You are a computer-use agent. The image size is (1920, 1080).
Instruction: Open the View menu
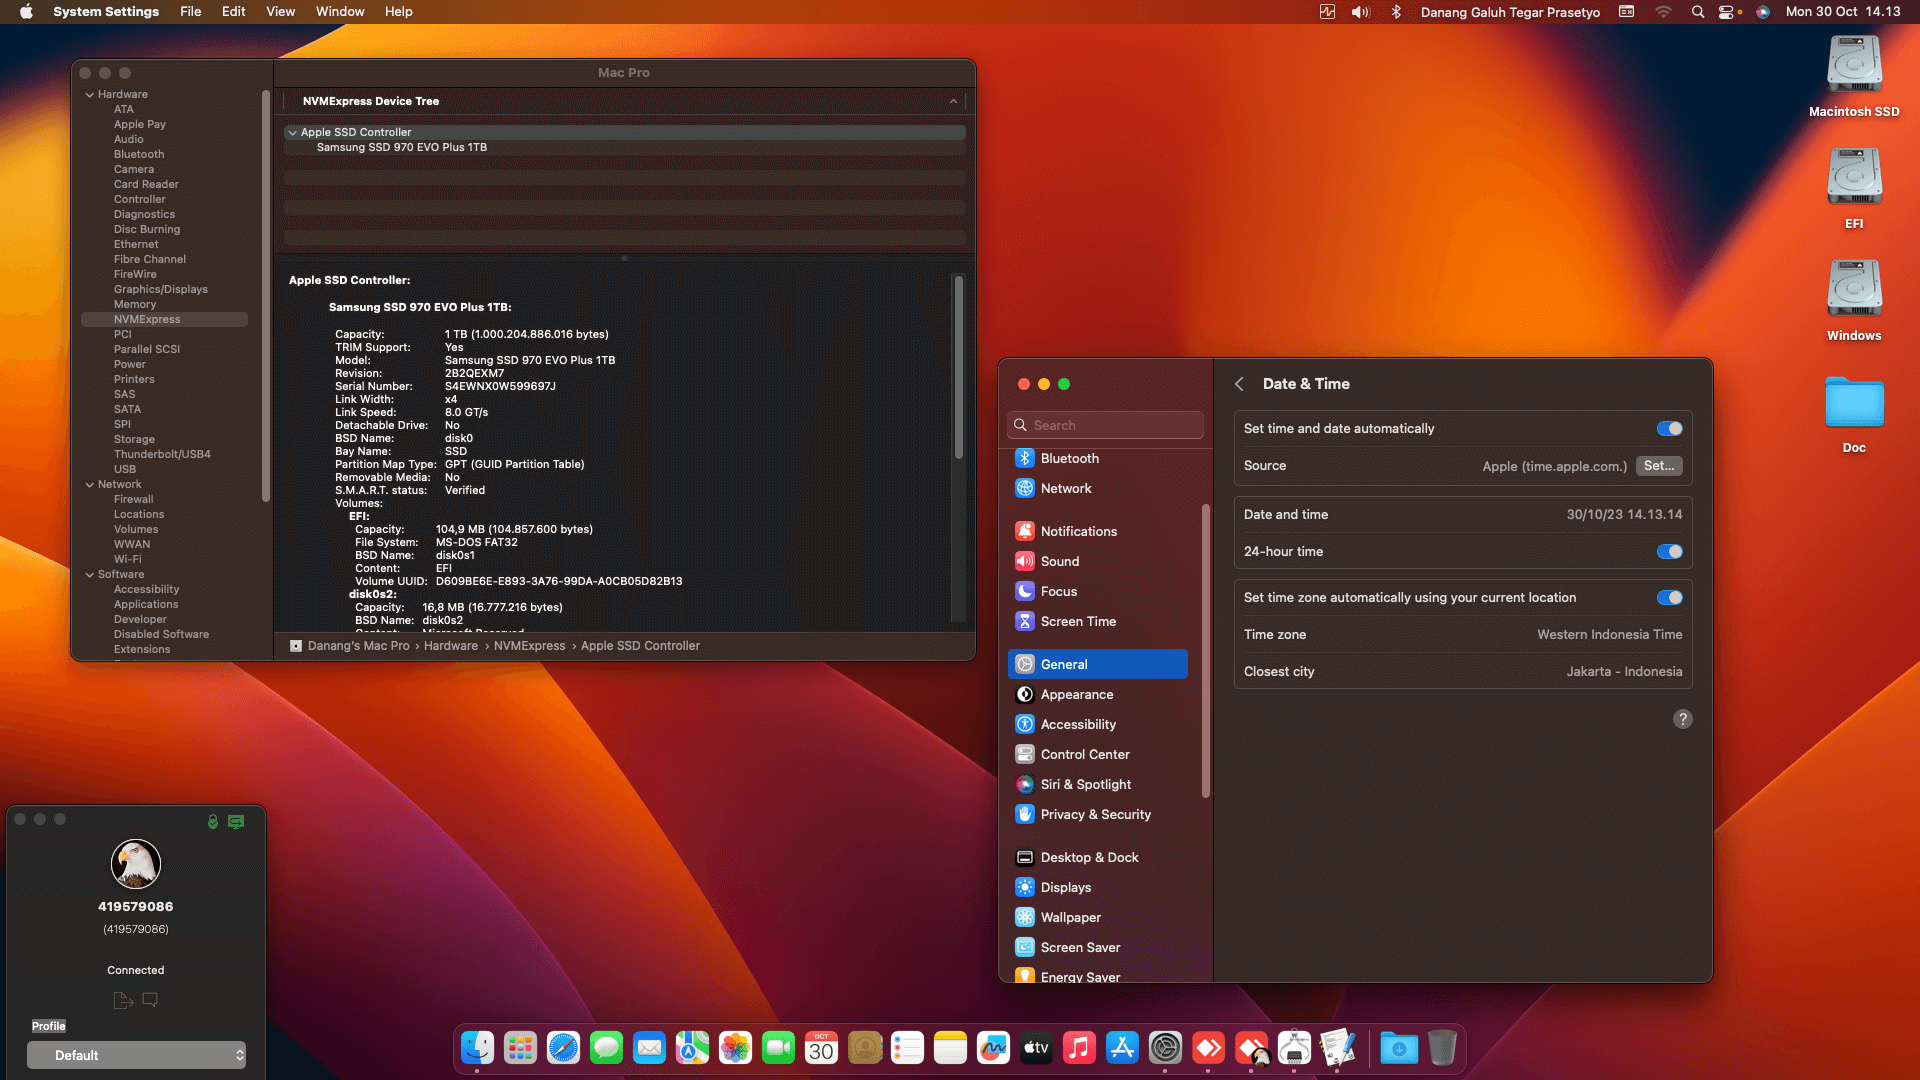[280, 12]
